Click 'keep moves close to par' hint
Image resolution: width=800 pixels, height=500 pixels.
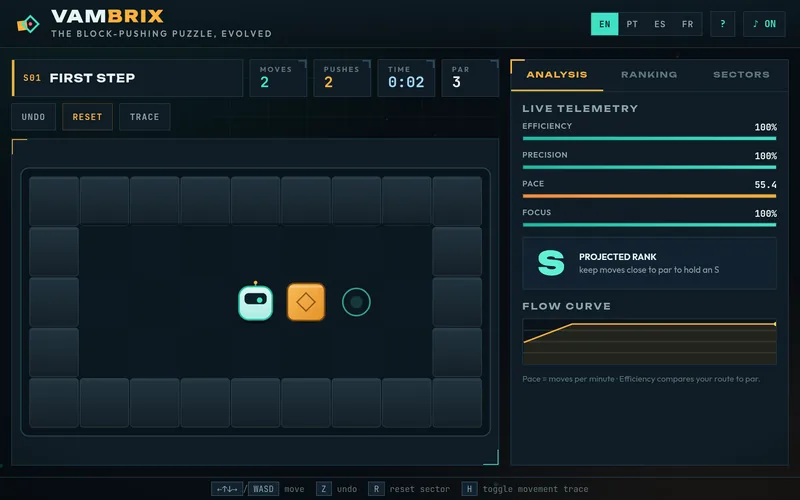point(649,270)
